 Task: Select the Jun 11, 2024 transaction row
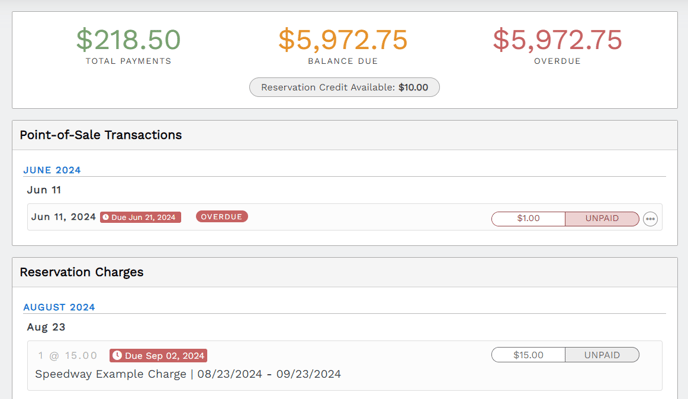[345, 217]
